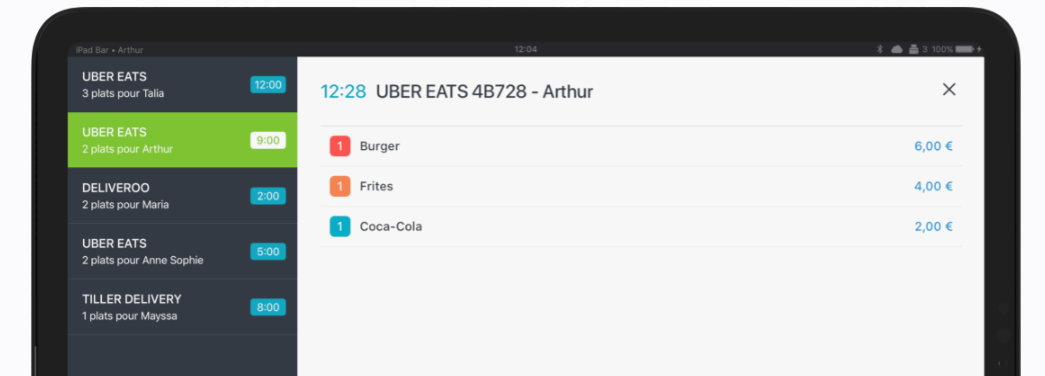Select the Frites order line
The image size is (1045, 376).
coord(641,186)
